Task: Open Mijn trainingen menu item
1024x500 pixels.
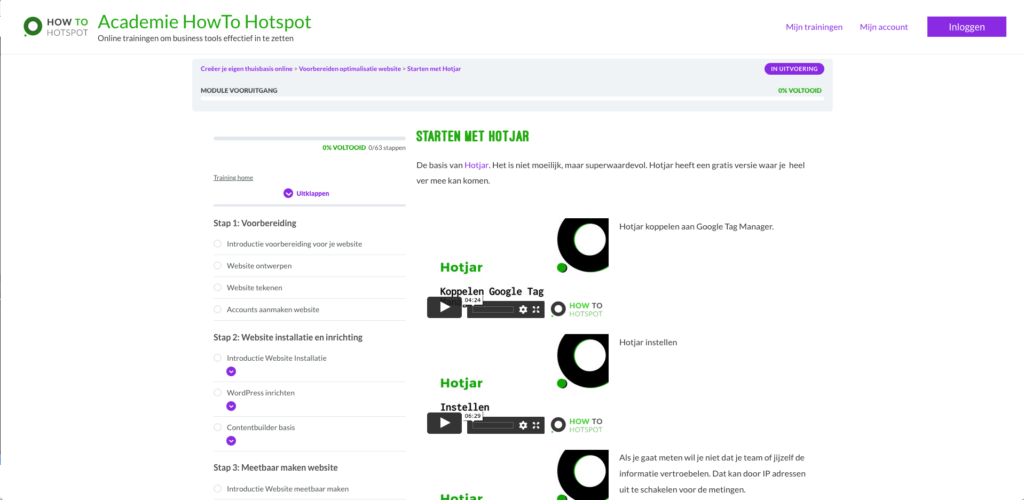Action: pyautogui.click(x=814, y=27)
